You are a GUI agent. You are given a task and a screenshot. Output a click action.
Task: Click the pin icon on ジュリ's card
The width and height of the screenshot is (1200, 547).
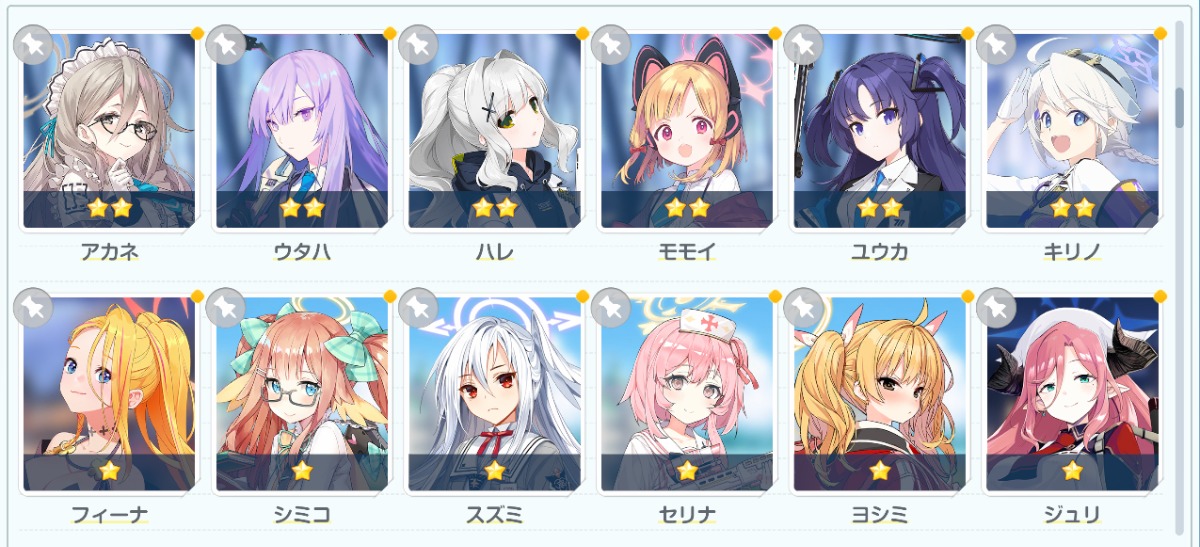(996, 308)
